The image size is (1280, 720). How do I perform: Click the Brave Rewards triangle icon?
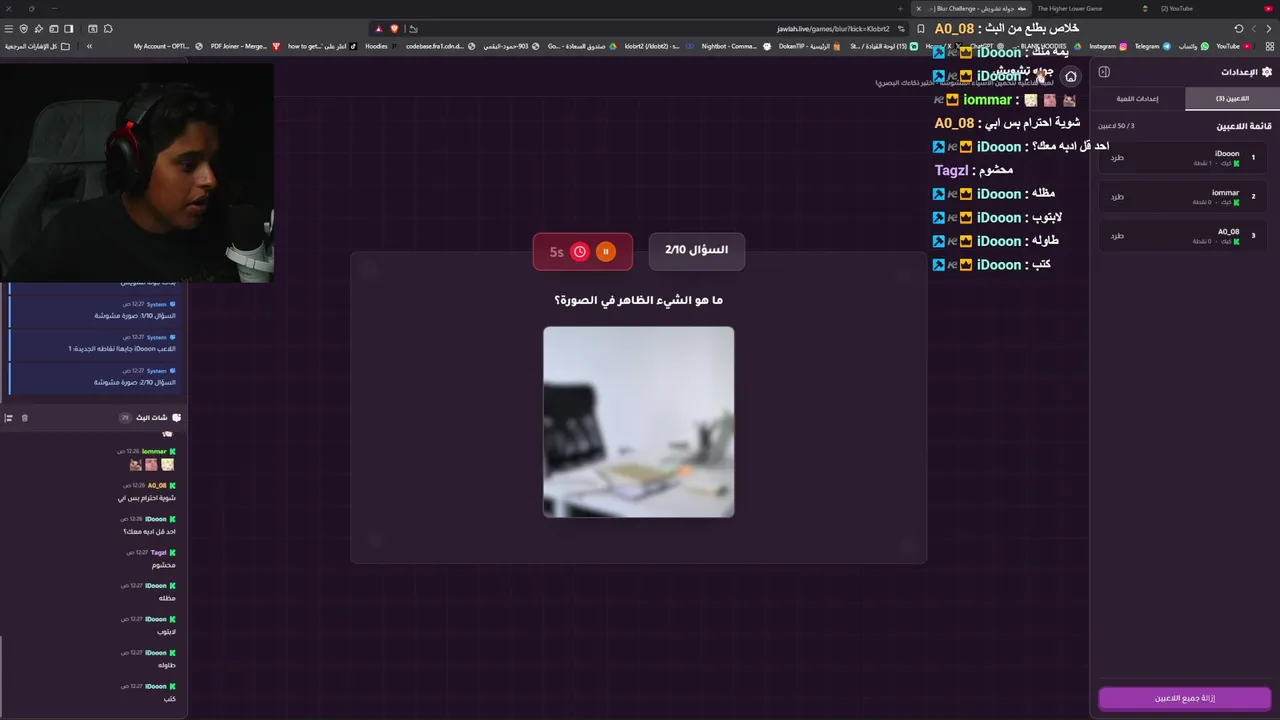378,28
